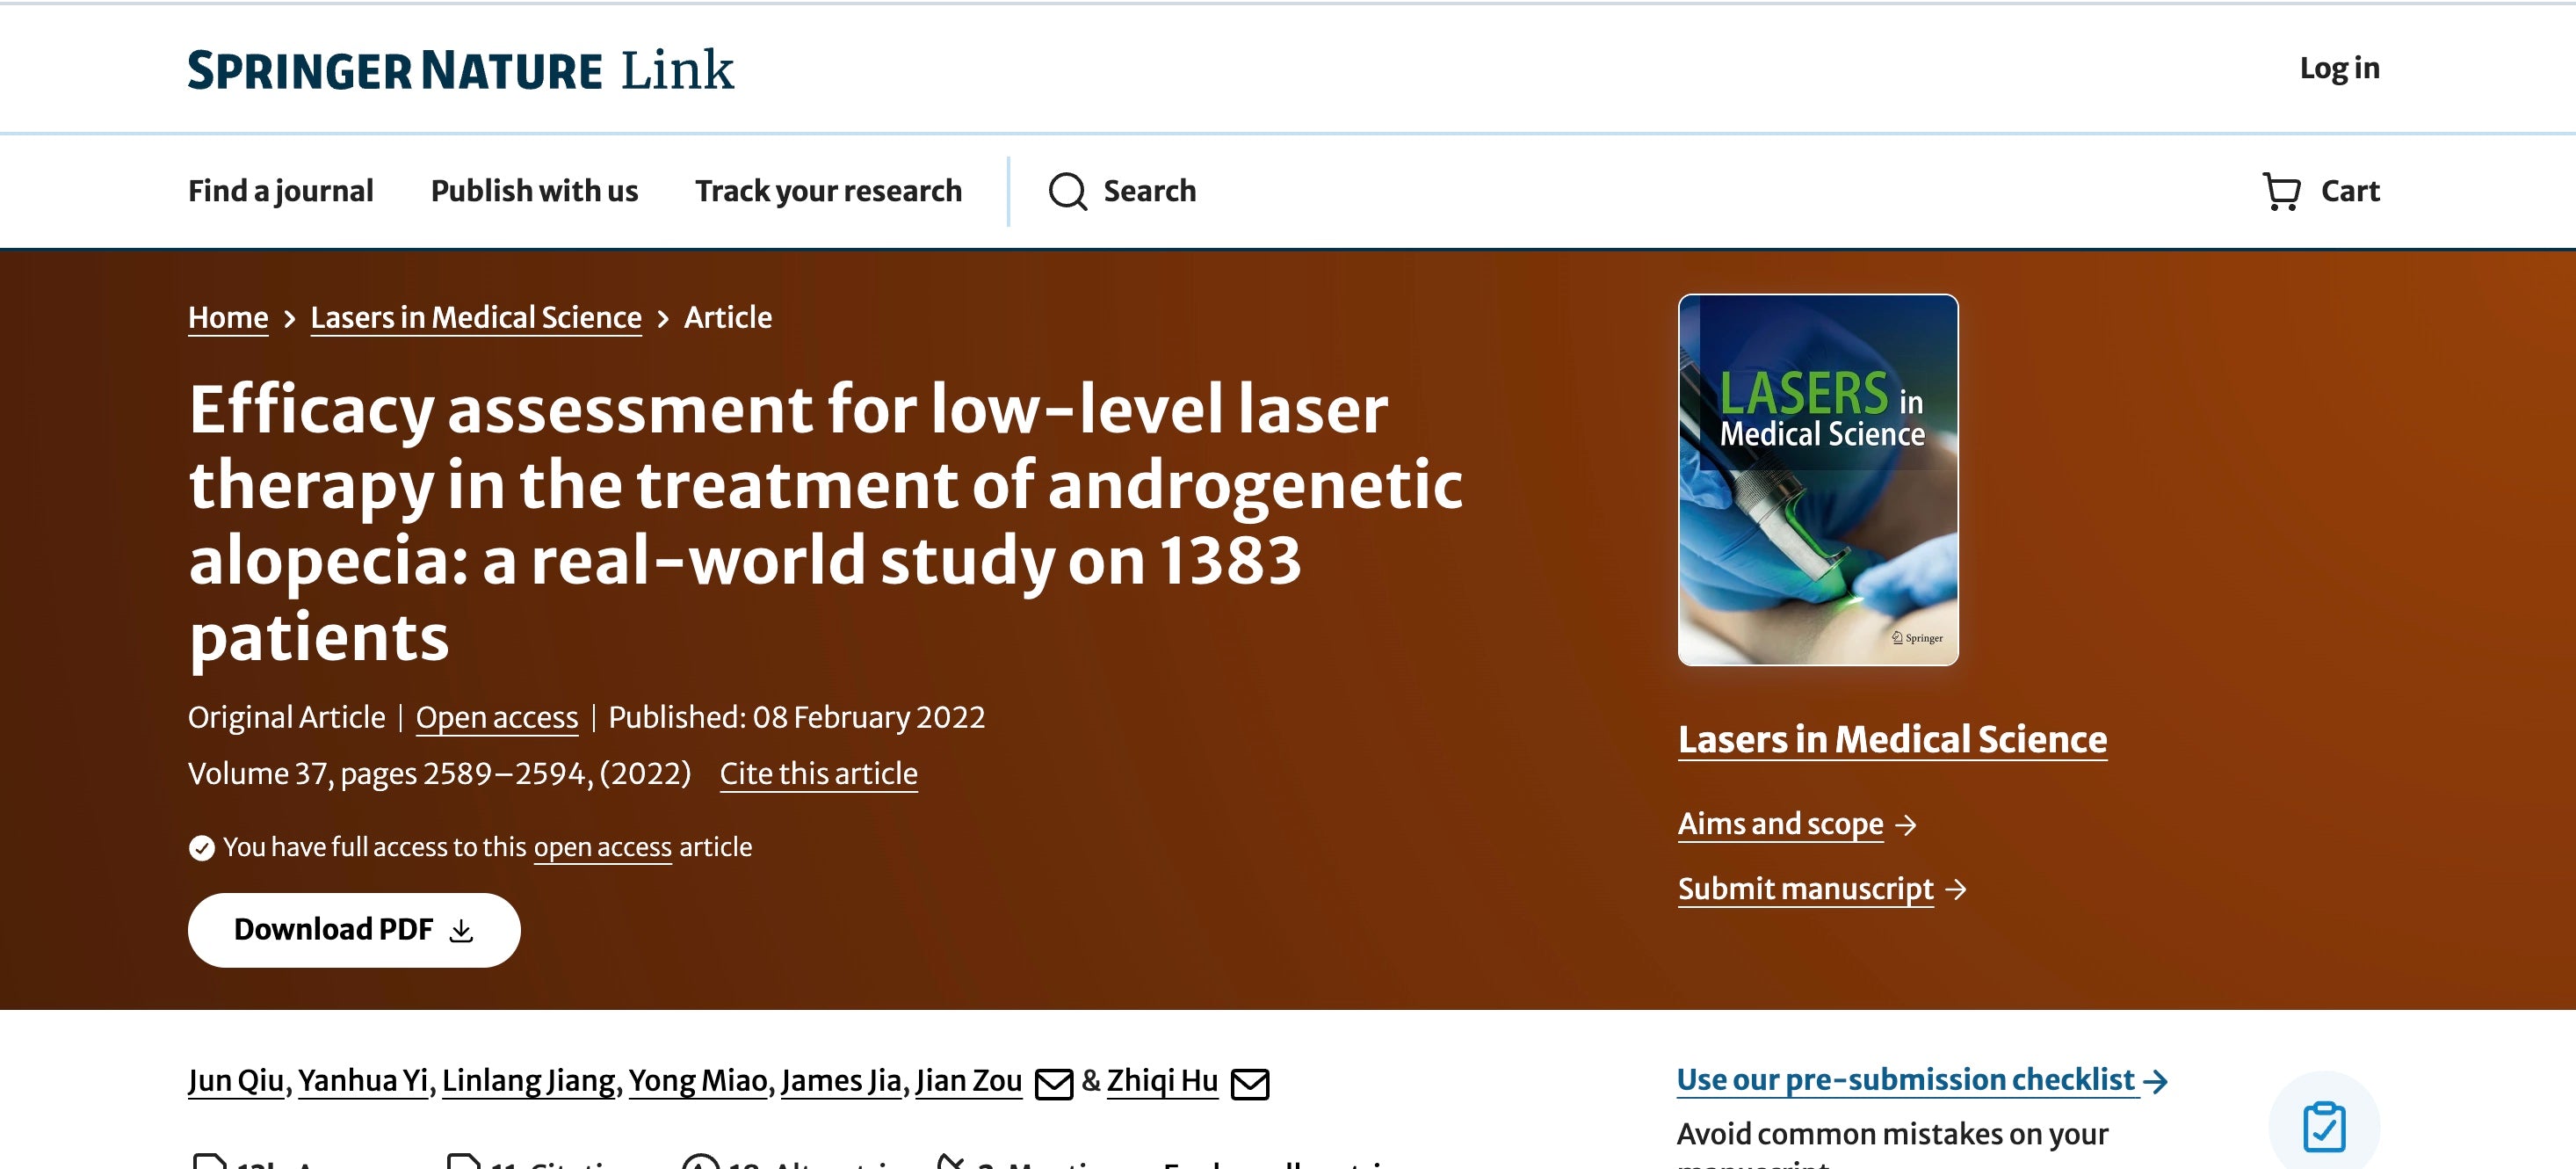
Task: Click author name Jun Qiu
Action: click(237, 1081)
